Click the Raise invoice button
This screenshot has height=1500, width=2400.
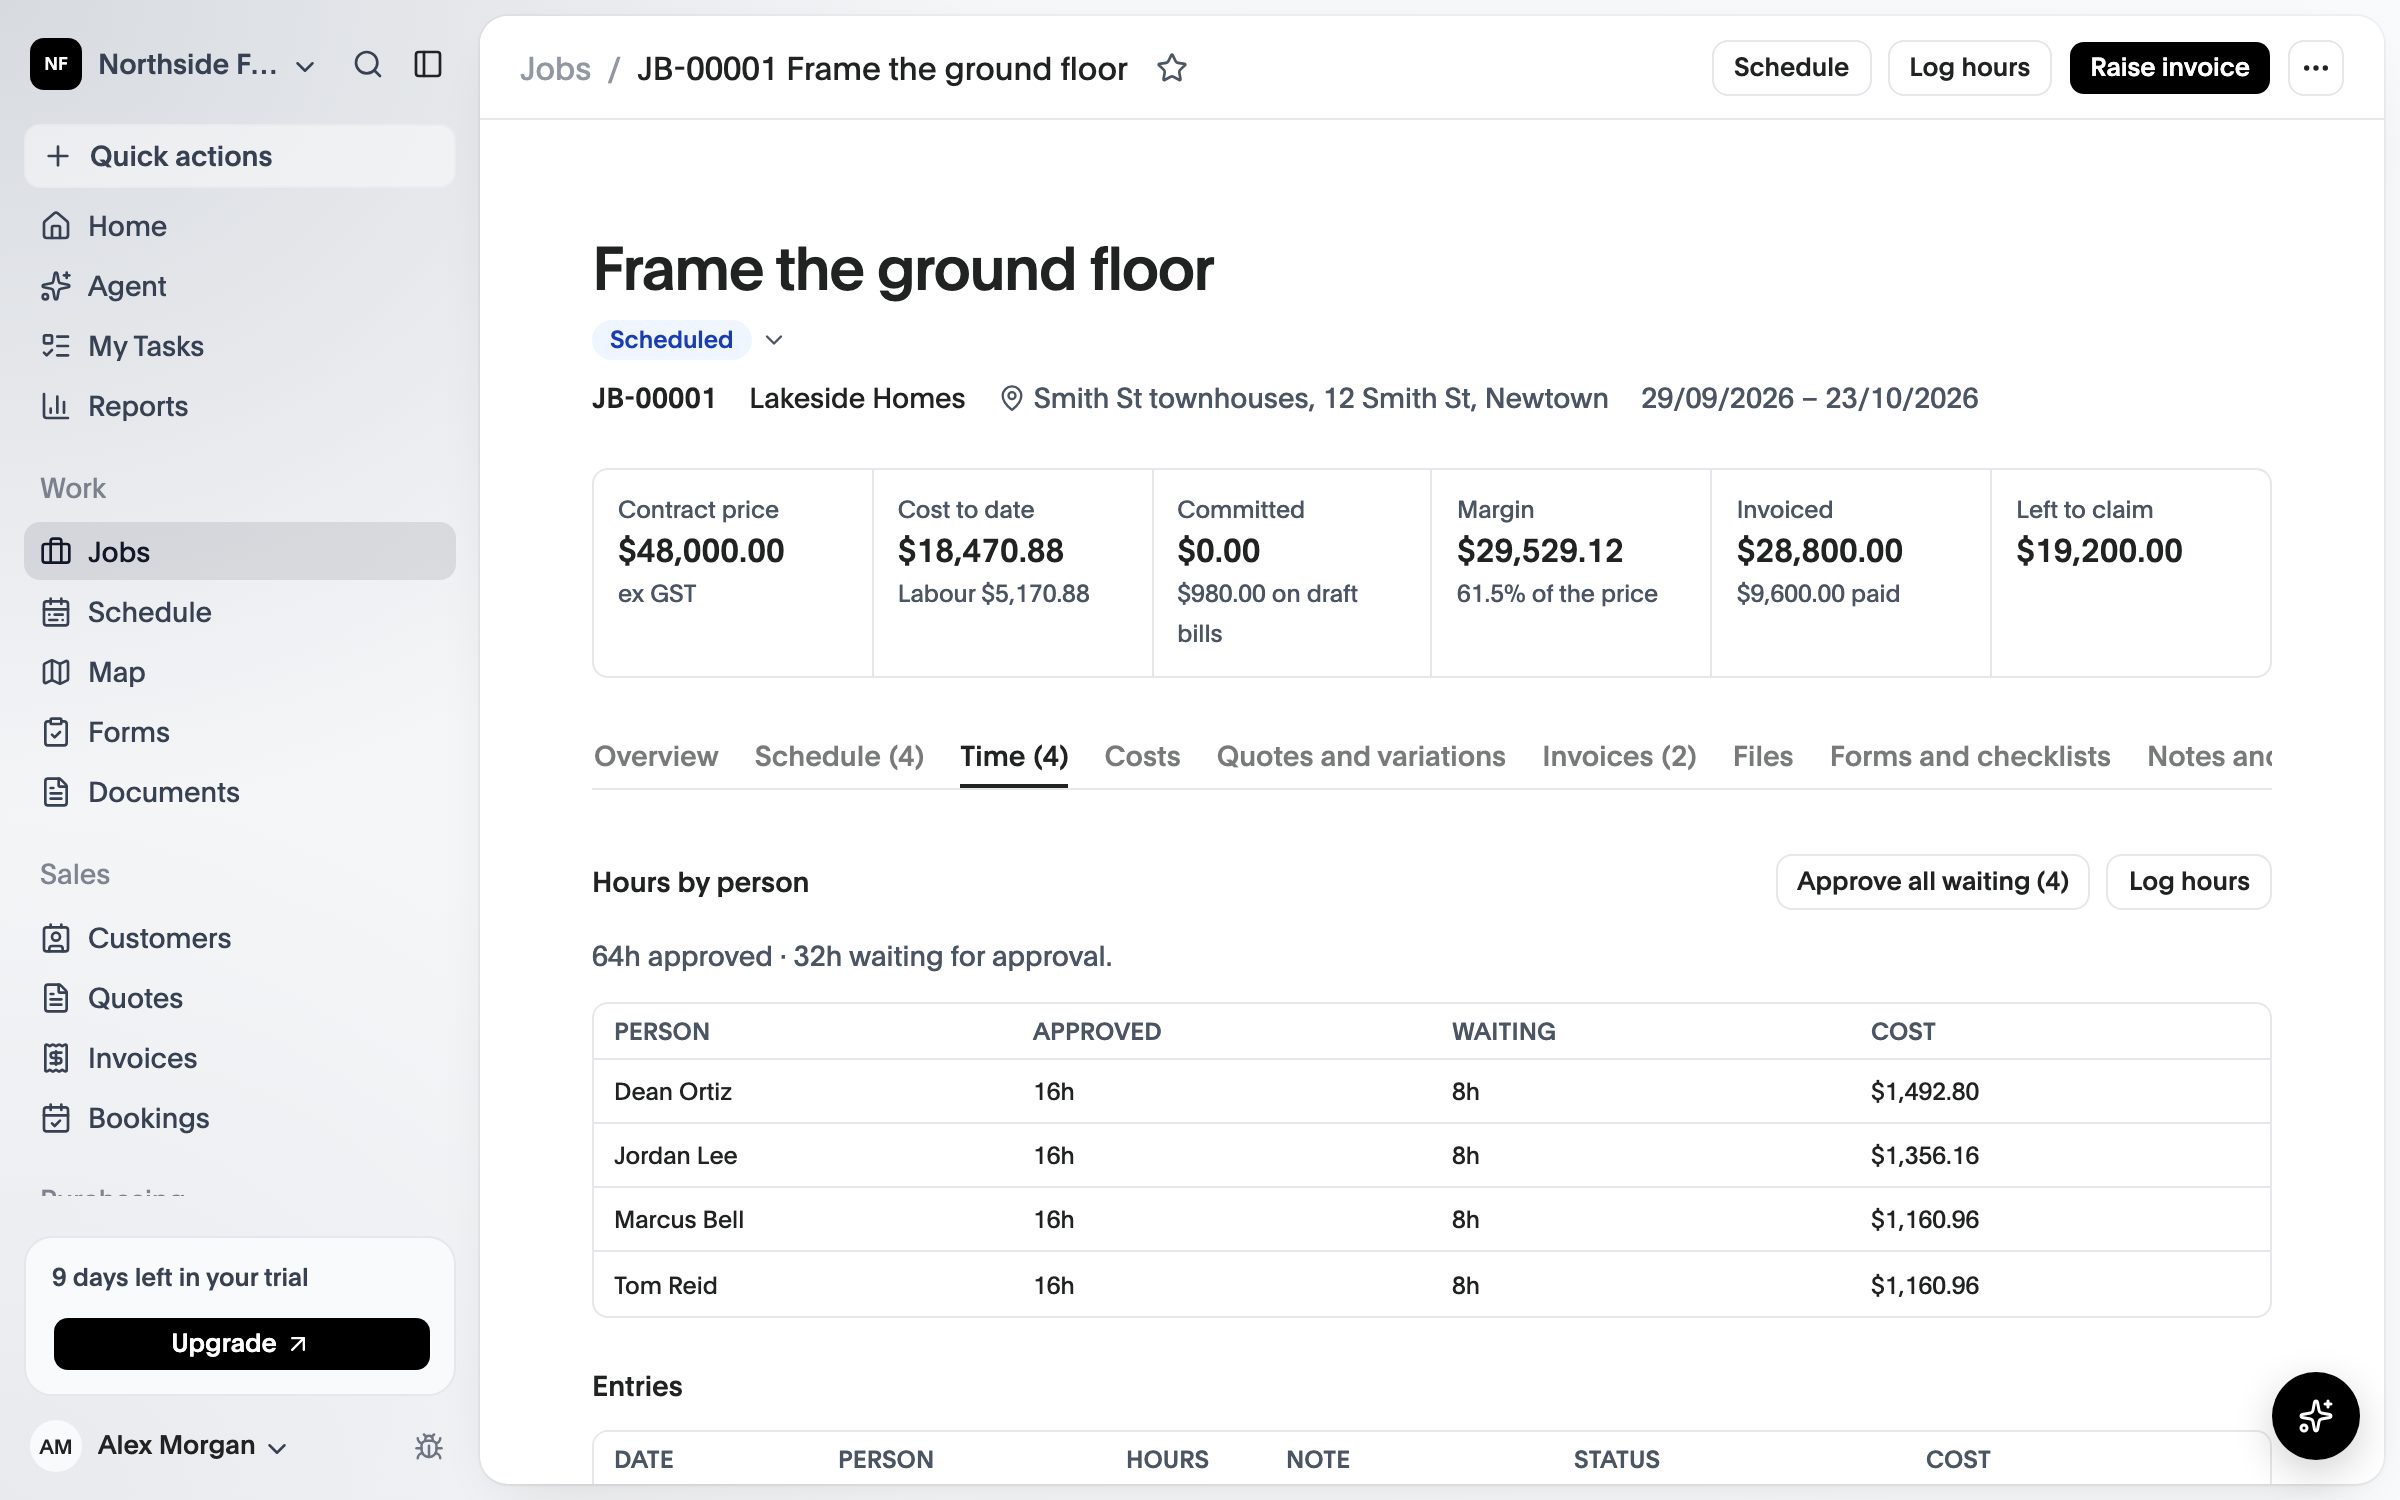click(2169, 68)
